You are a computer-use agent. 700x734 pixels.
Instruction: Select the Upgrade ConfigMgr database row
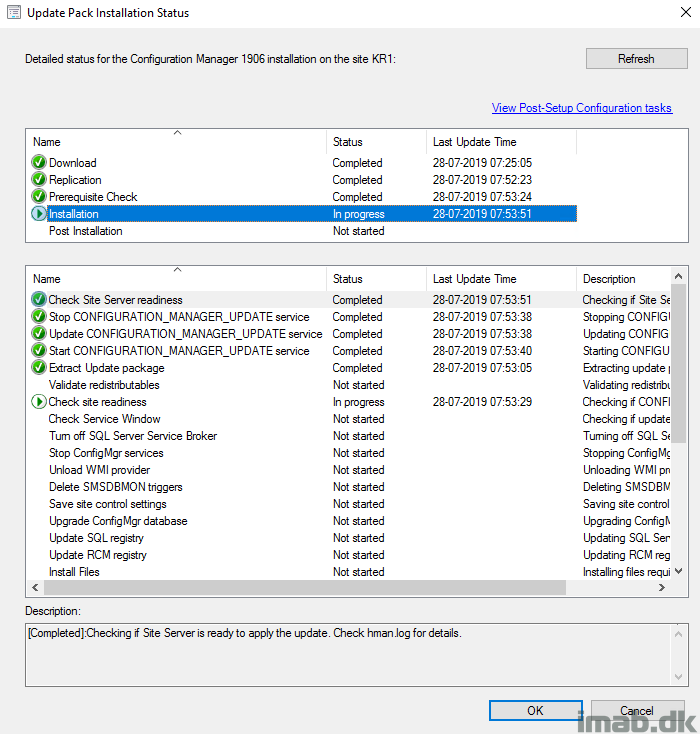tap(349, 521)
